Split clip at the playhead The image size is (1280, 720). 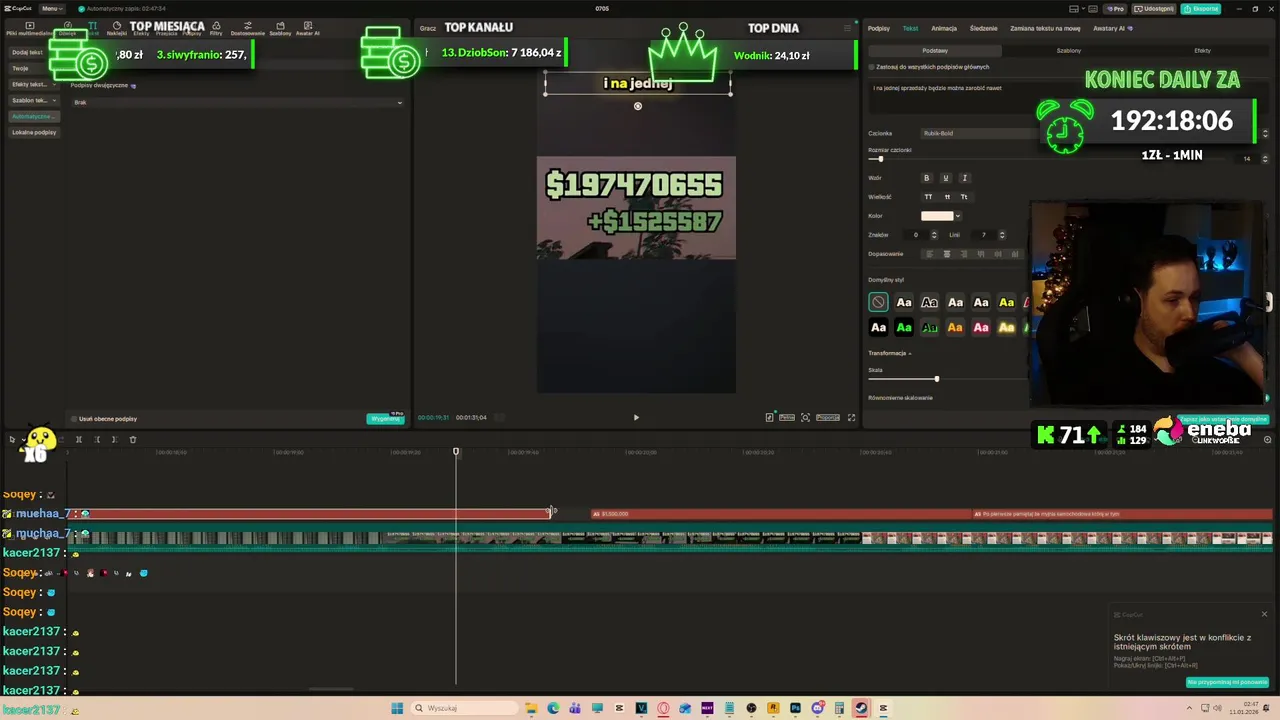78,439
